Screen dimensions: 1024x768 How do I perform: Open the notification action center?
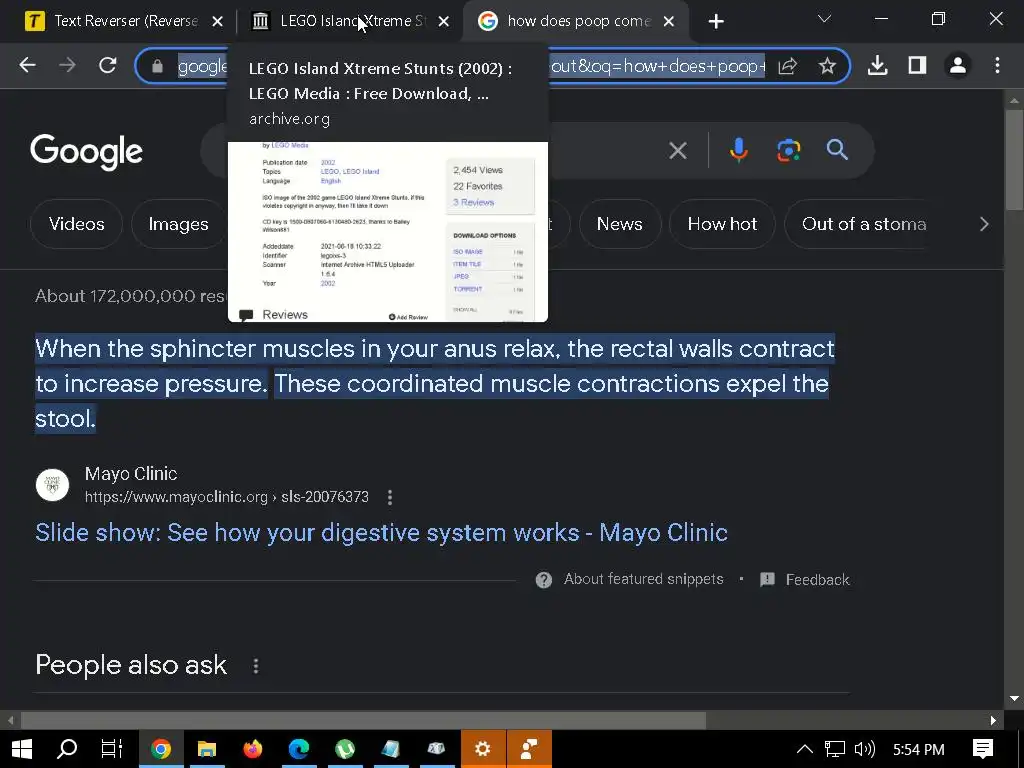tap(983, 749)
